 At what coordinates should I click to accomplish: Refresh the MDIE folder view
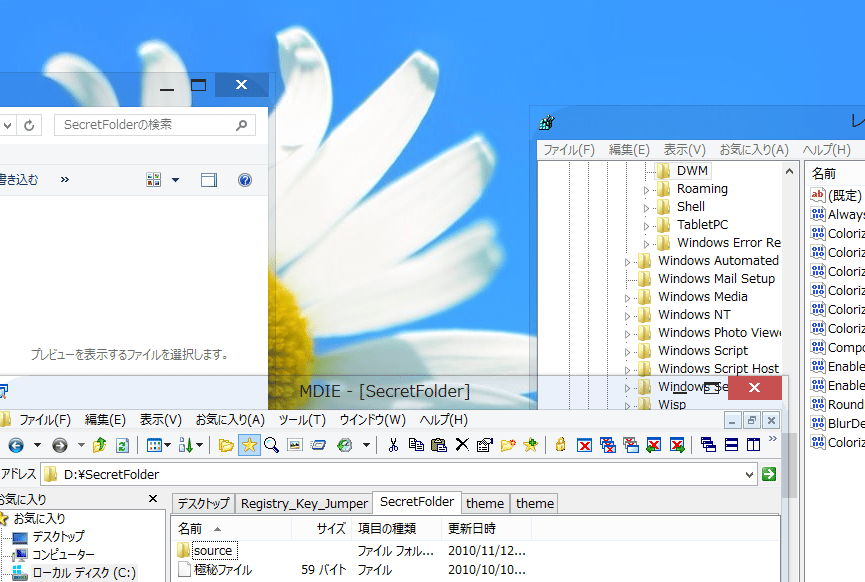[122, 445]
